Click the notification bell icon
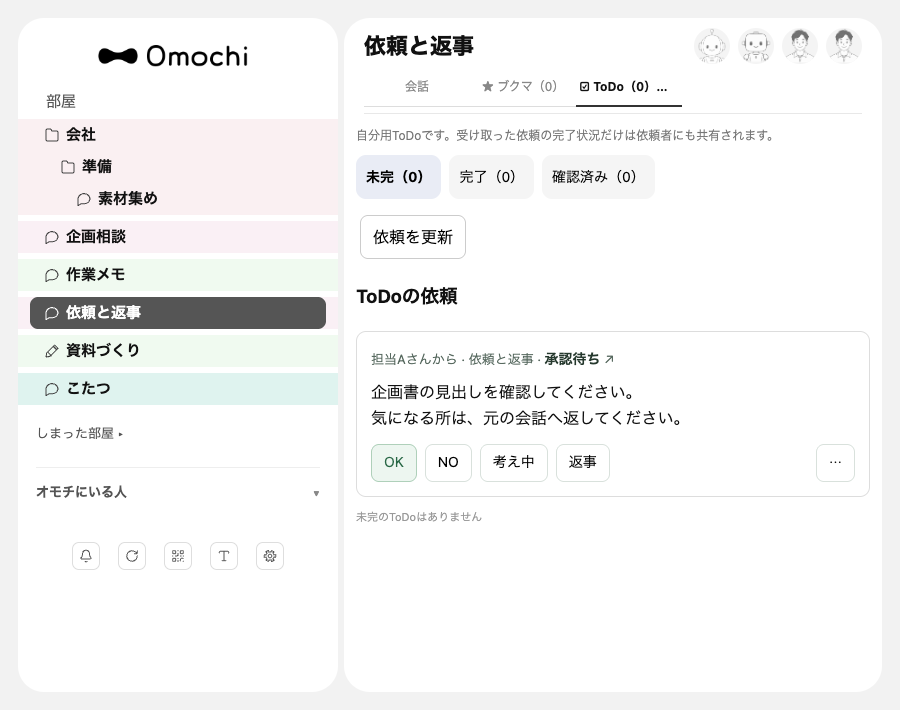 coord(86,556)
